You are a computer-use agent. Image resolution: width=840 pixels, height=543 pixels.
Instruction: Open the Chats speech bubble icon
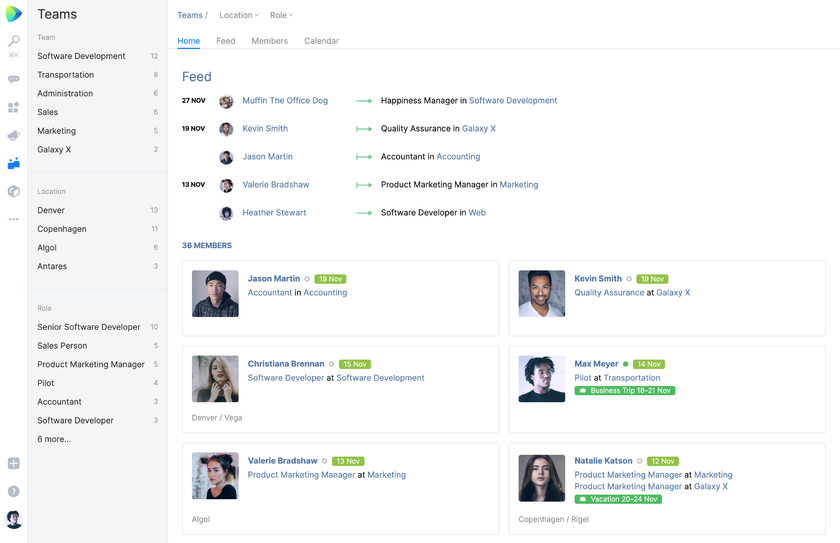coord(14,79)
